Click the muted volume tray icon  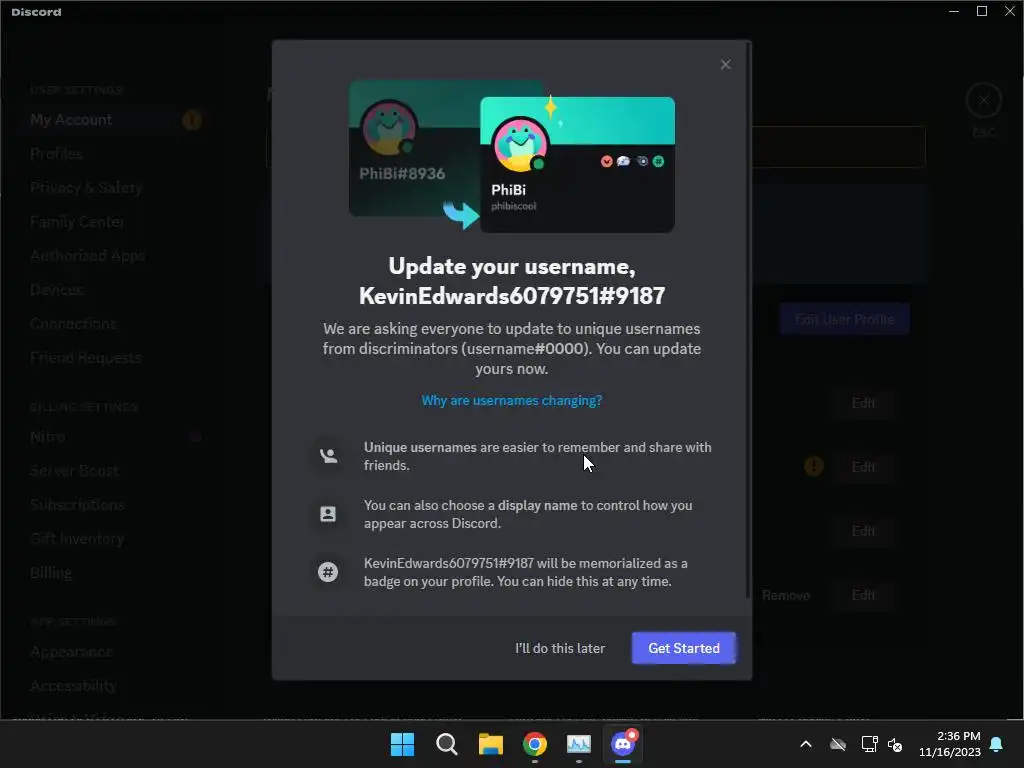tap(895, 744)
